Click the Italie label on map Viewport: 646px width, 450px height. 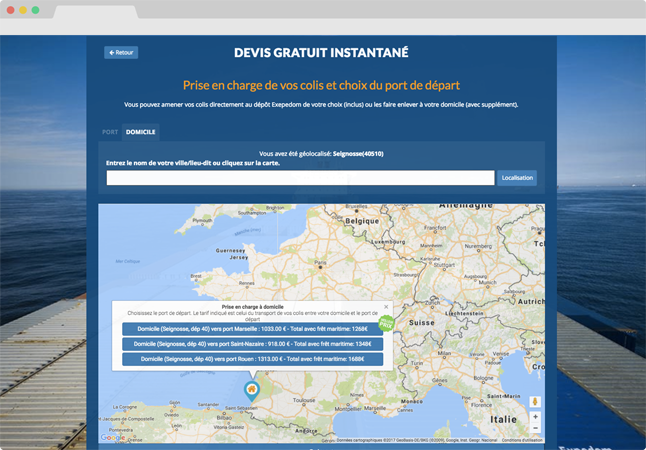[503, 420]
